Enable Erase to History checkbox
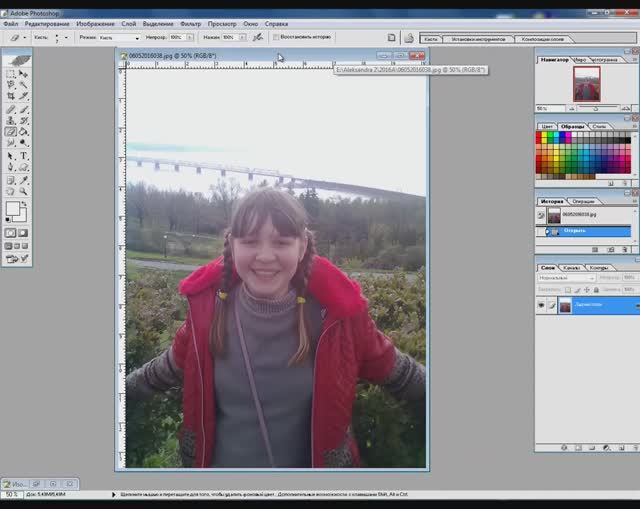Screen dimensions: 640x509 coord(276,37)
